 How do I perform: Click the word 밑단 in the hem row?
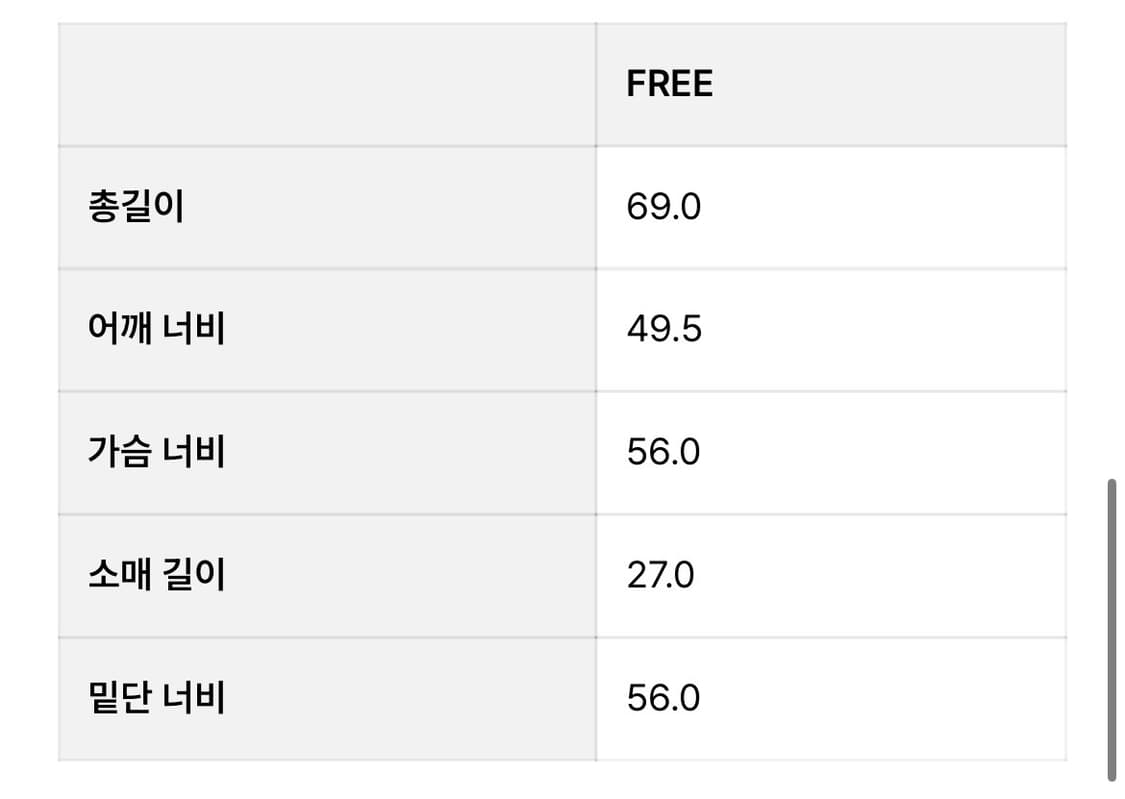(x=119, y=697)
